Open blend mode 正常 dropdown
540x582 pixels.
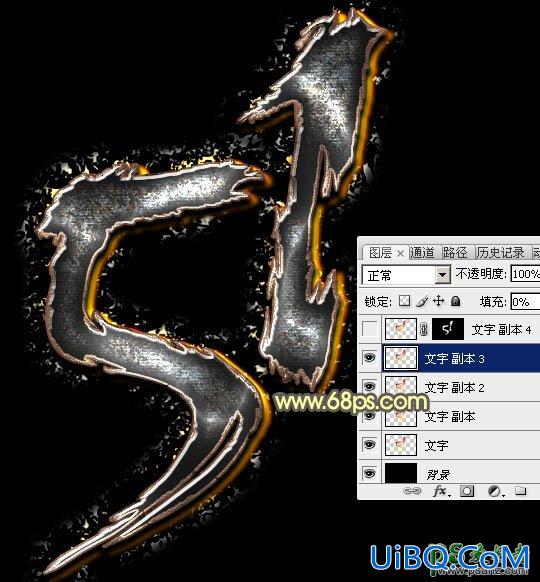click(x=442, y=275)
